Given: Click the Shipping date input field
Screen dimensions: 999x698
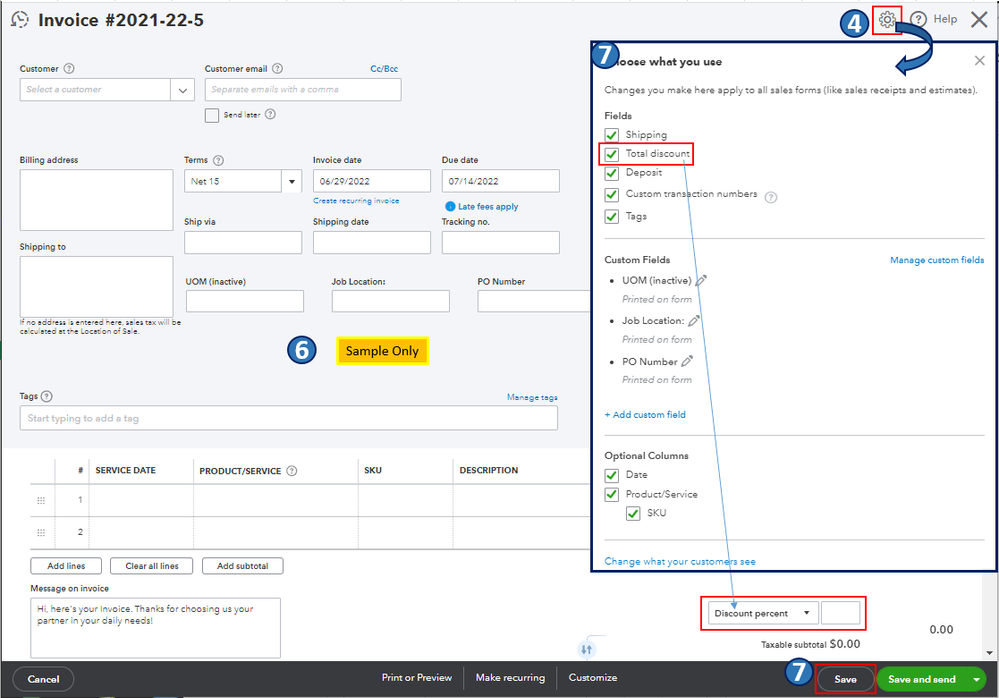Looking at the screenshot, I should point(371,243).
